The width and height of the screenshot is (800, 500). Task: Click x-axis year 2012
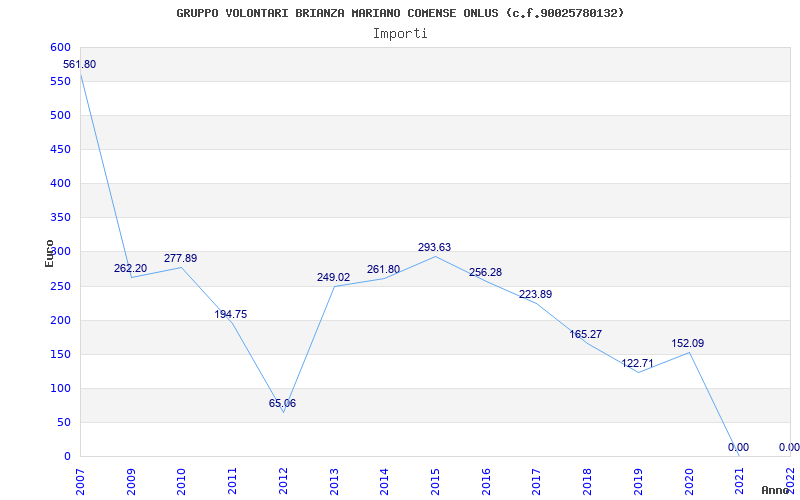(x=283, y=482)
